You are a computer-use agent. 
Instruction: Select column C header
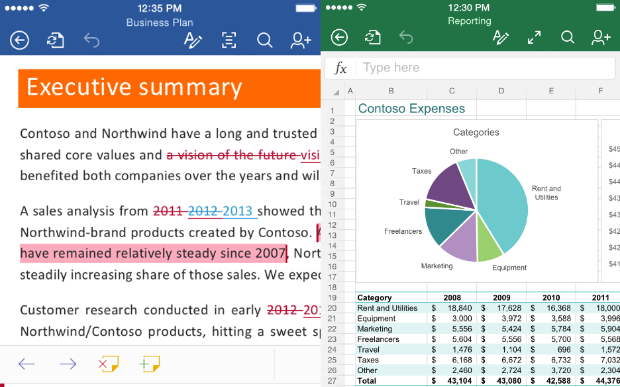(x=452, y=91)
